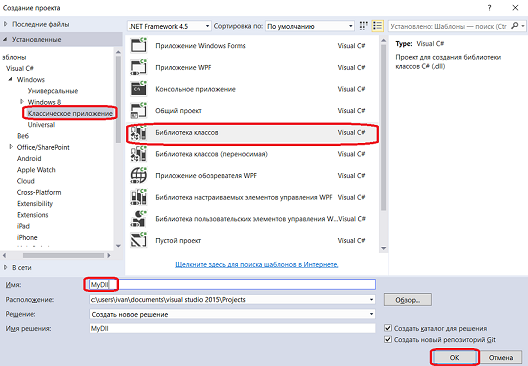Select the Console application template icon

(x=139, y=89)
